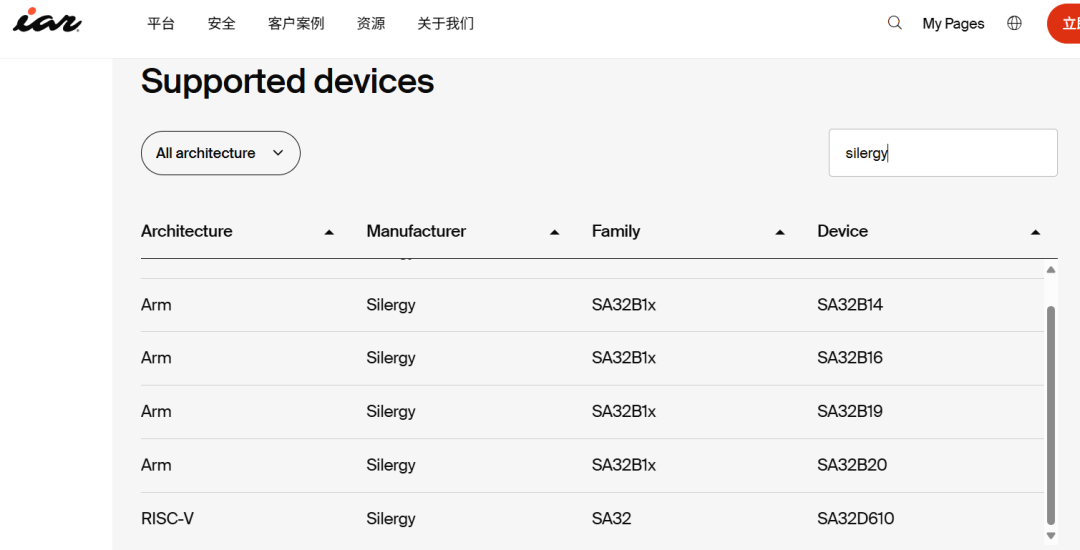This screenshot has height=550, width=1080.
Task: Click the table's vertical scrollbar thumb
Action: (1050, 415)
